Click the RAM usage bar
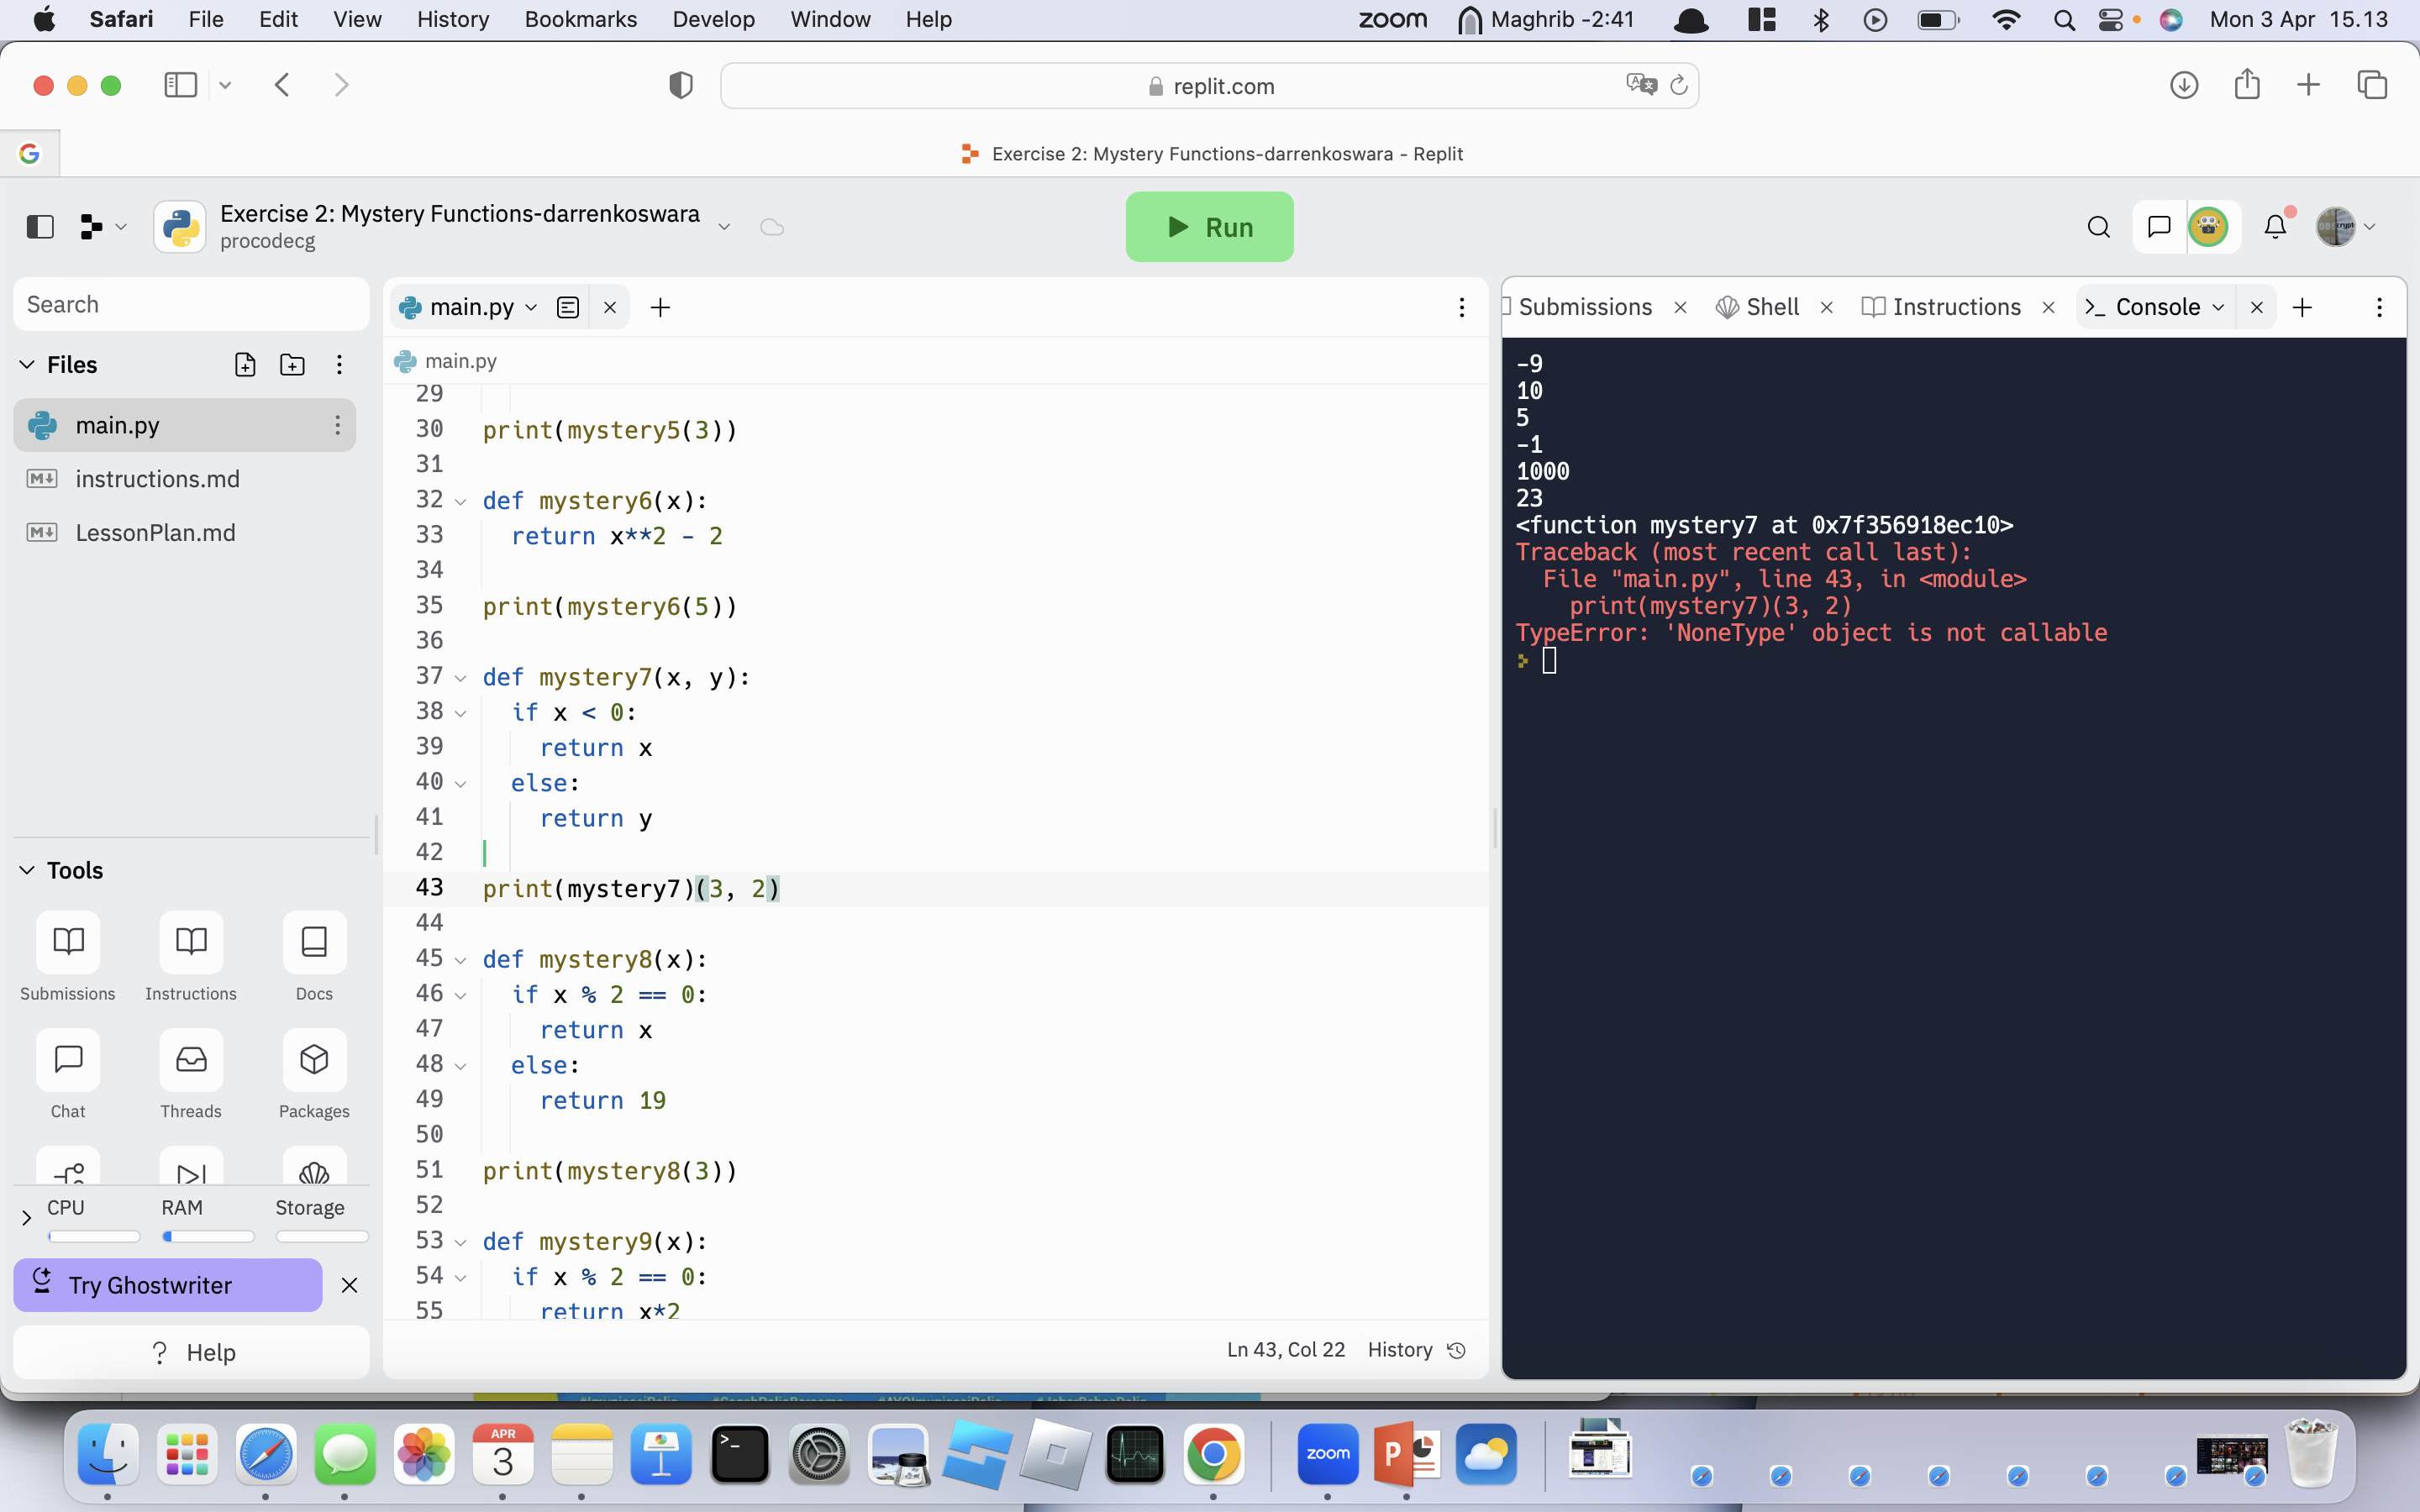 (208, 1237)
